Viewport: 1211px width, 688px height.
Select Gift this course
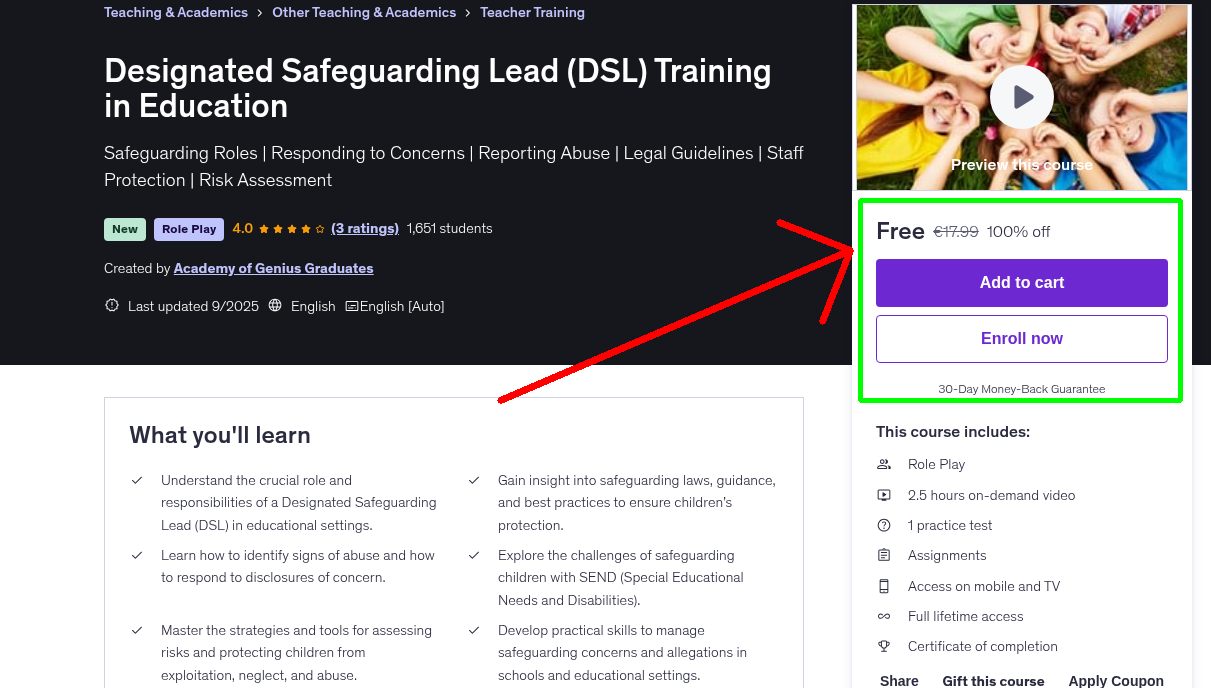(993, 680)
